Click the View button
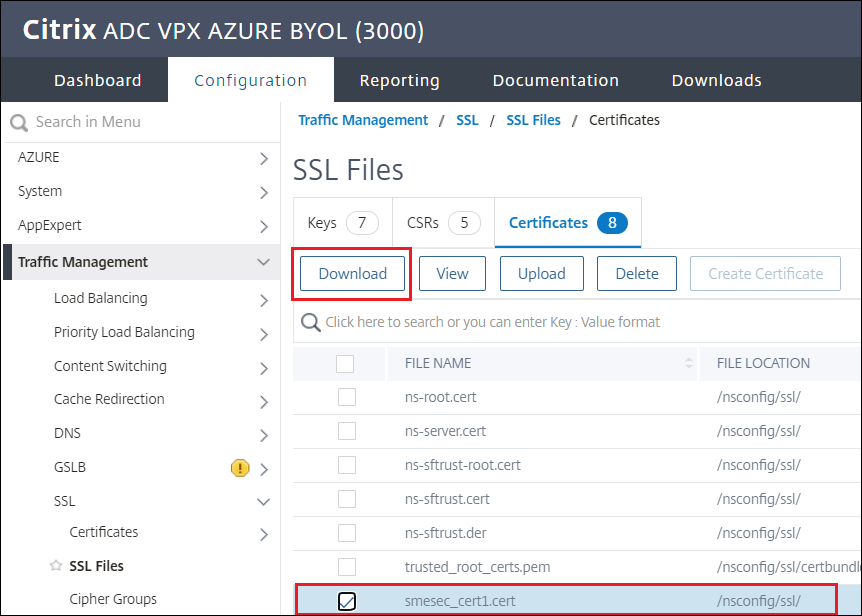The image size is (862, 616). coord(452,274)
